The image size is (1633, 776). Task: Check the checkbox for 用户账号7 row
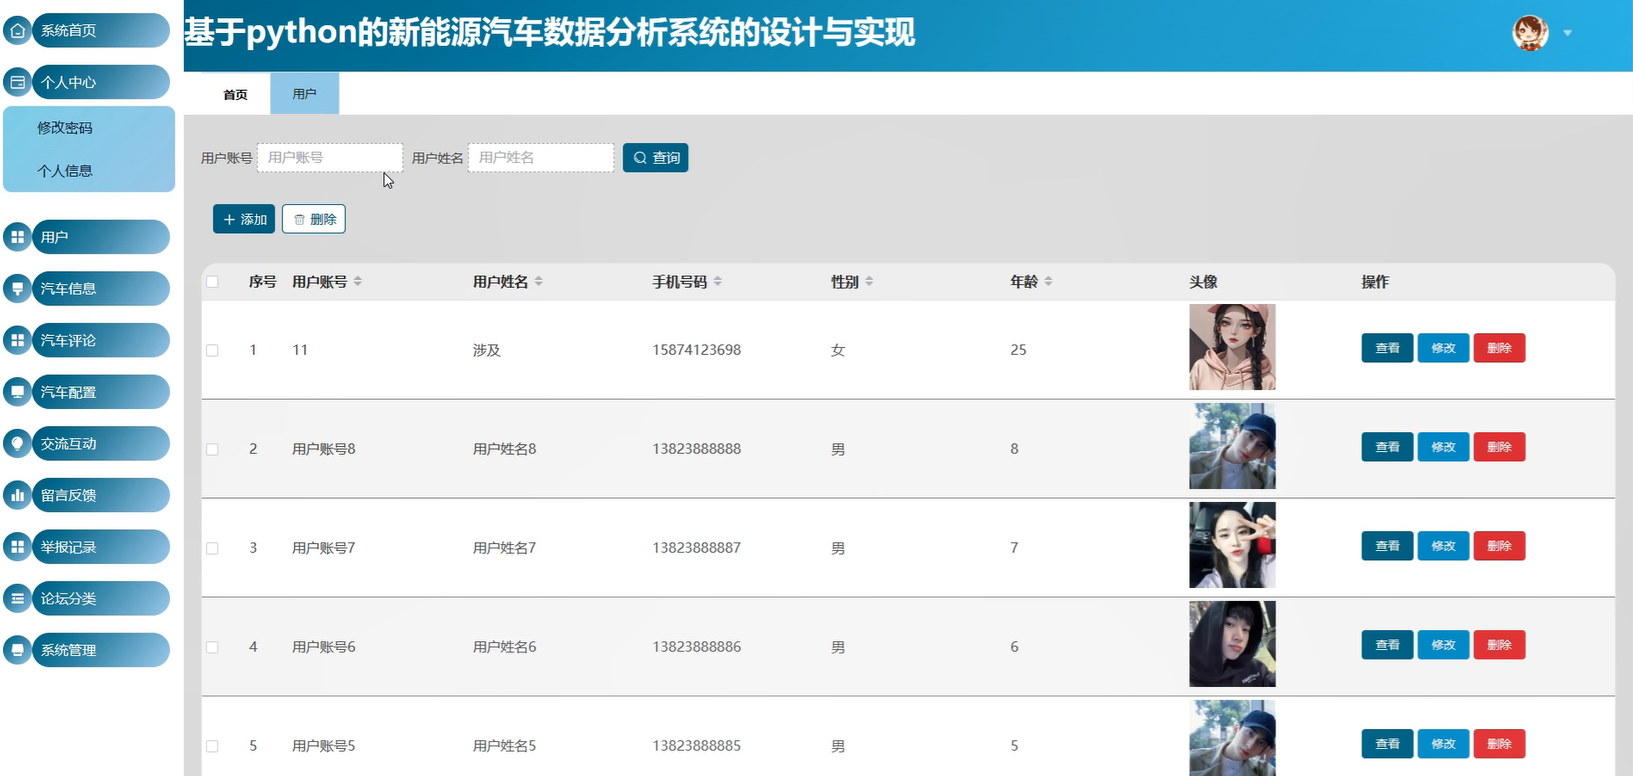[212, 548]
